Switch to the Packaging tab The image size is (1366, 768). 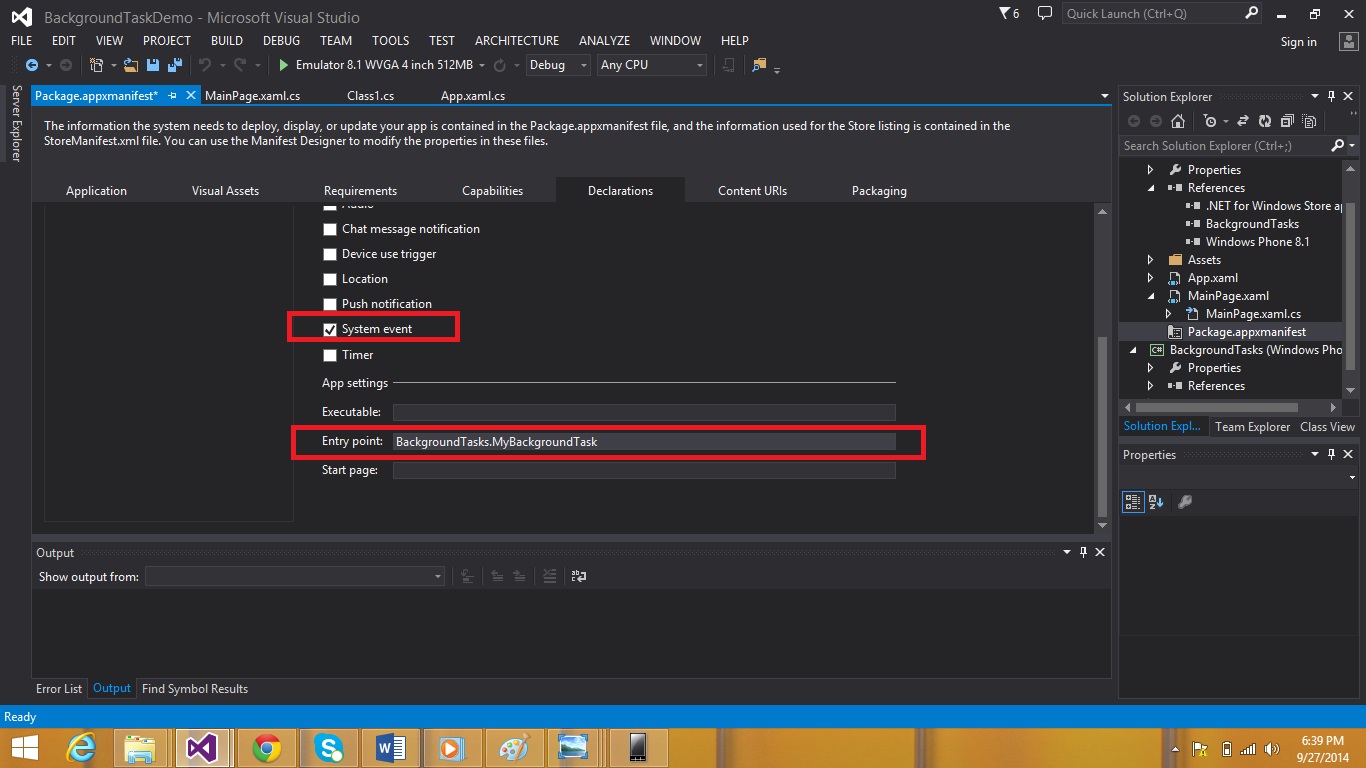(x=879, y=191)
